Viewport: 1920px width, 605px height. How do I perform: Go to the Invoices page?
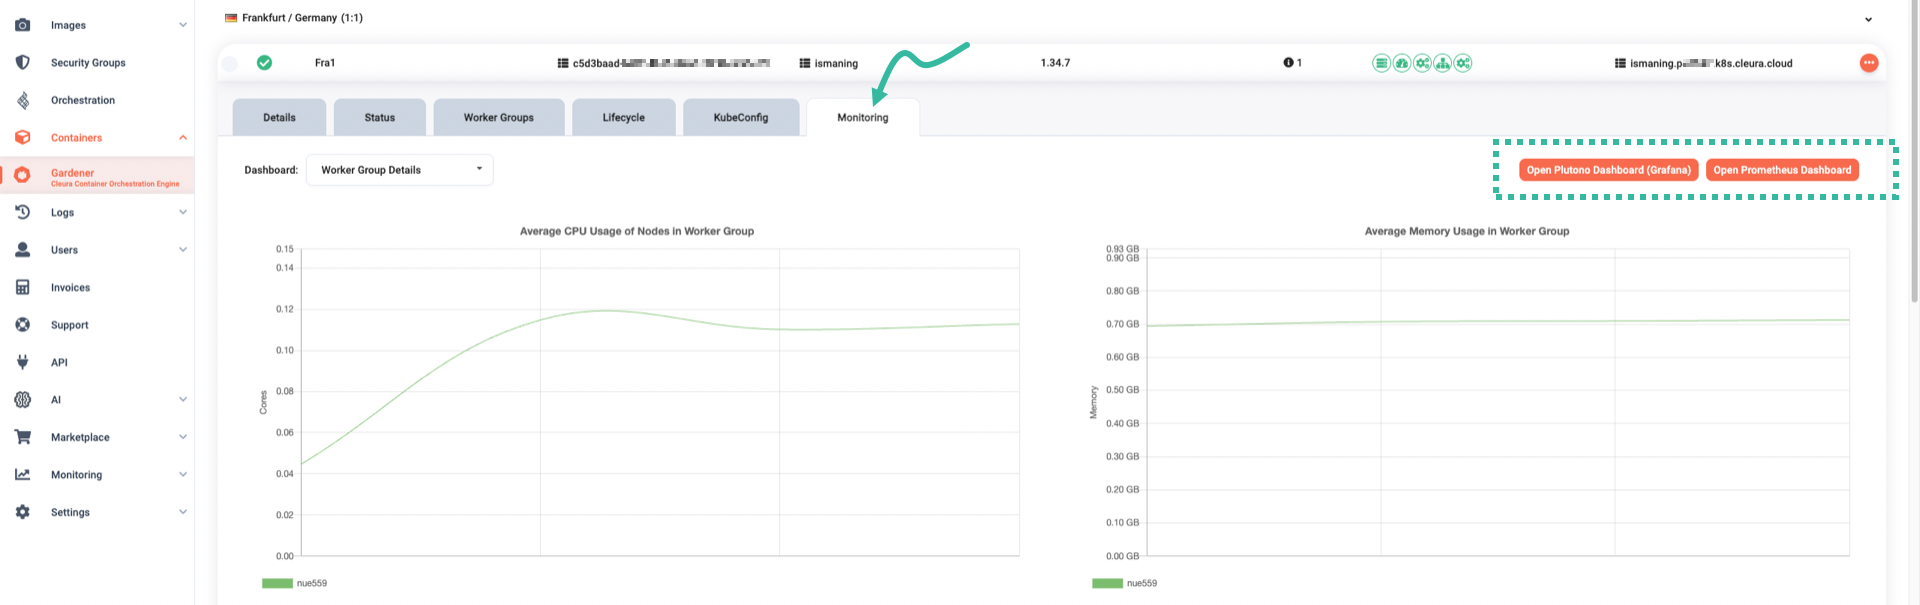(x=70, y=288)
